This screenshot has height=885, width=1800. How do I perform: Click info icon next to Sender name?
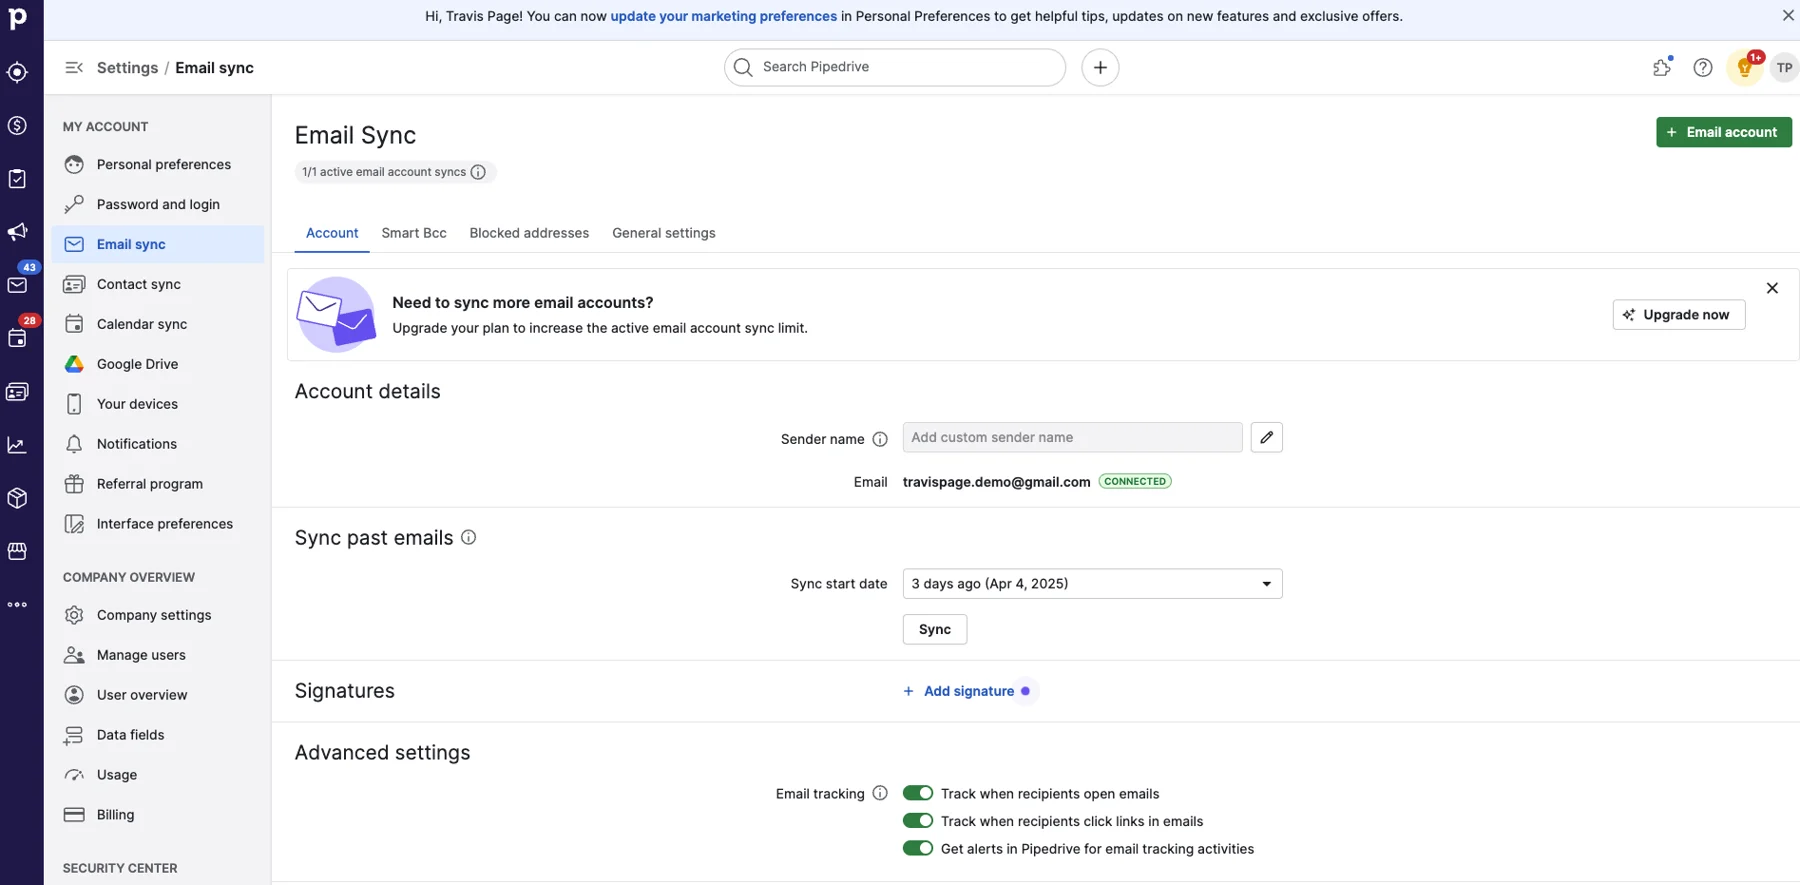click(x=880, y=439)
